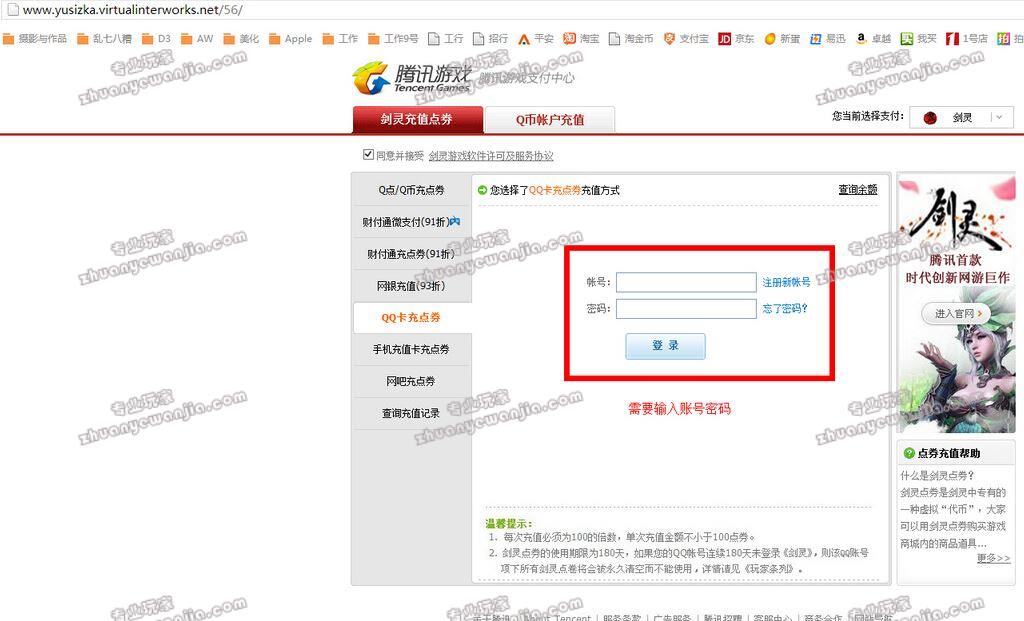Open the 淘金币 bookmark
The height and width of the screenshot is (621, 1024).
pyautogui.click(x=631, y=39)
